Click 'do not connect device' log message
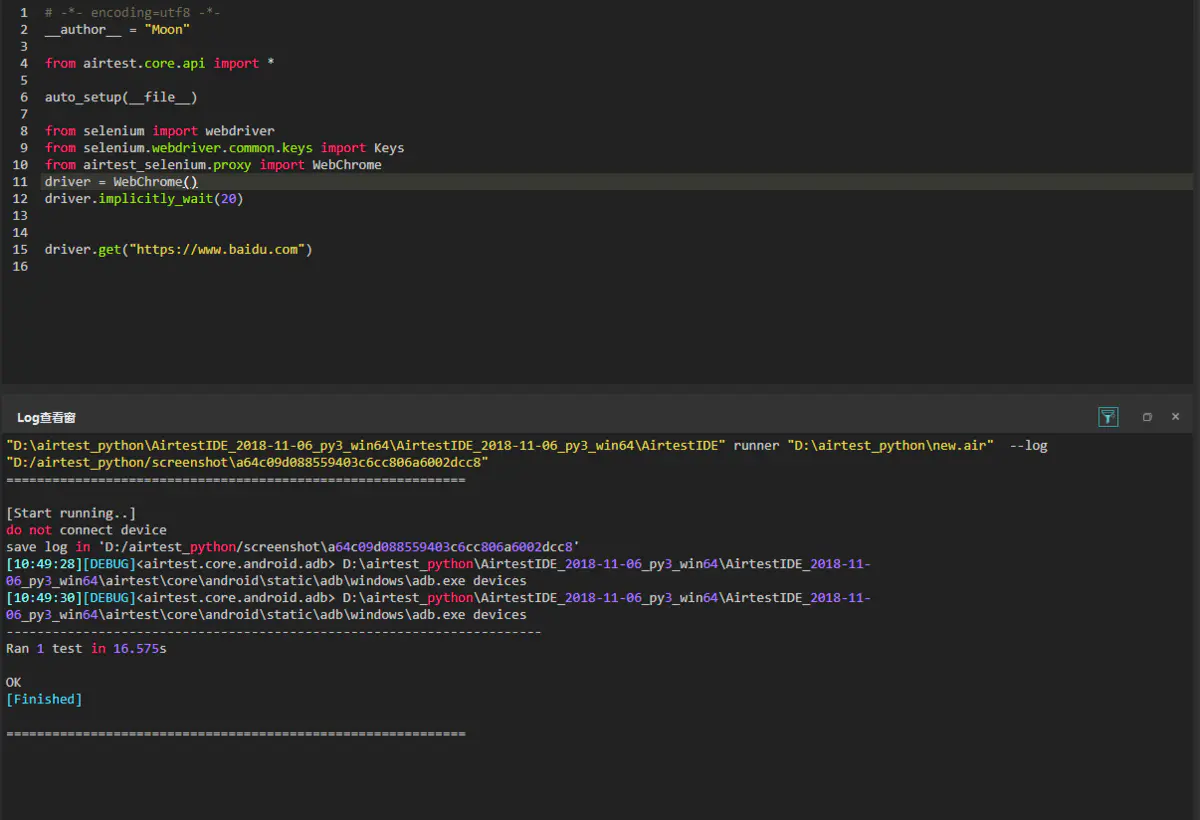Viewport: 1200px width, 820px height. pyautogui.click(x=86, y=531)
